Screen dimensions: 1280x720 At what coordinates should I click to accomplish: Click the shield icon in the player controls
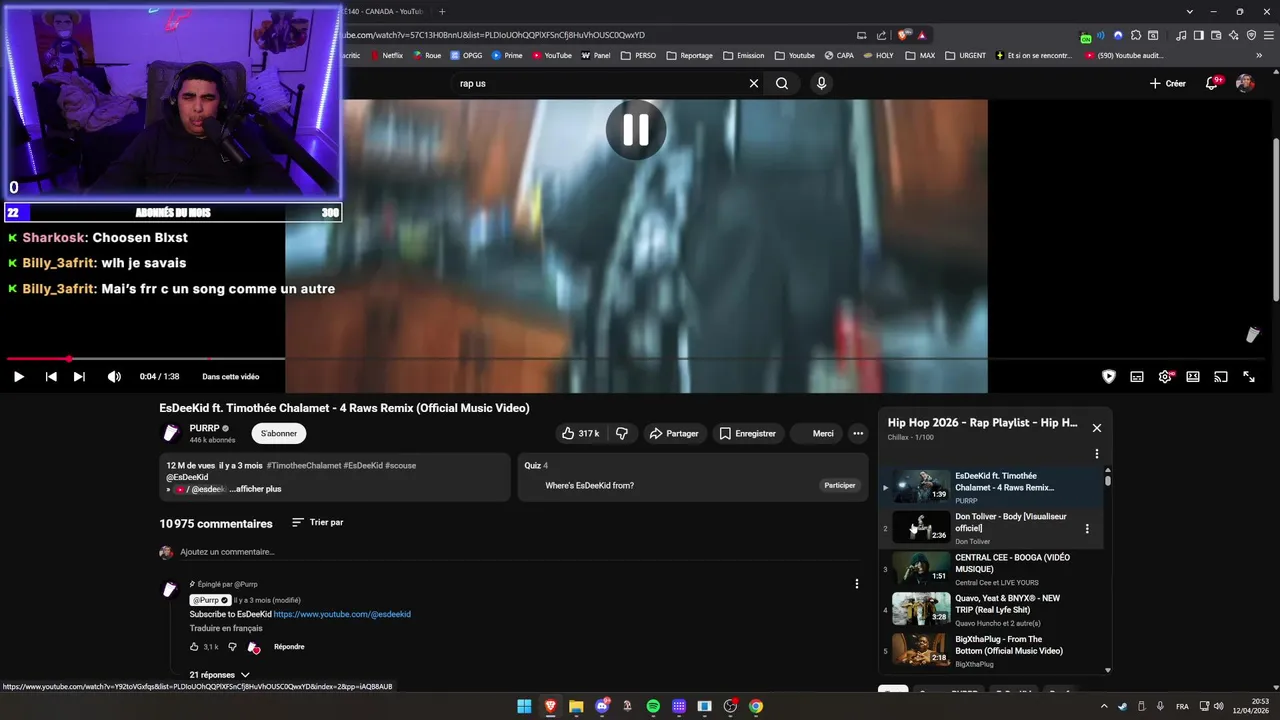tap(1109, 377)
